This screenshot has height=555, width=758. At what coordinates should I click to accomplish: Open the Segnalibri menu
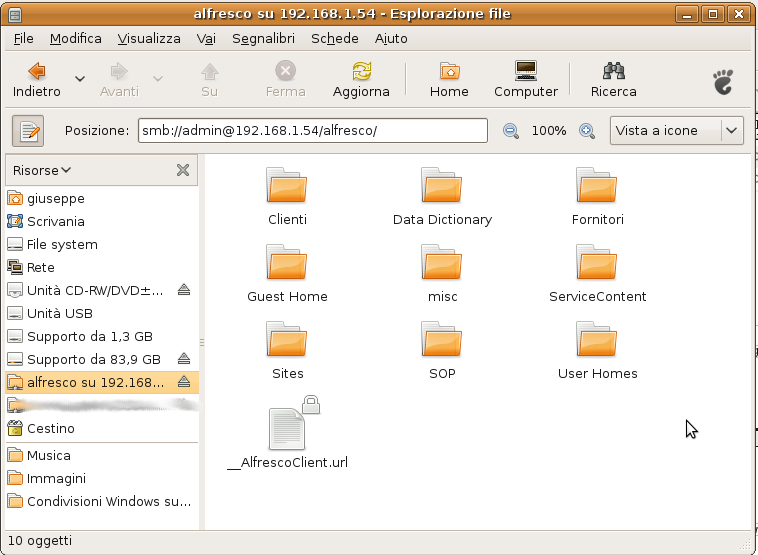[x=263, y=39]
